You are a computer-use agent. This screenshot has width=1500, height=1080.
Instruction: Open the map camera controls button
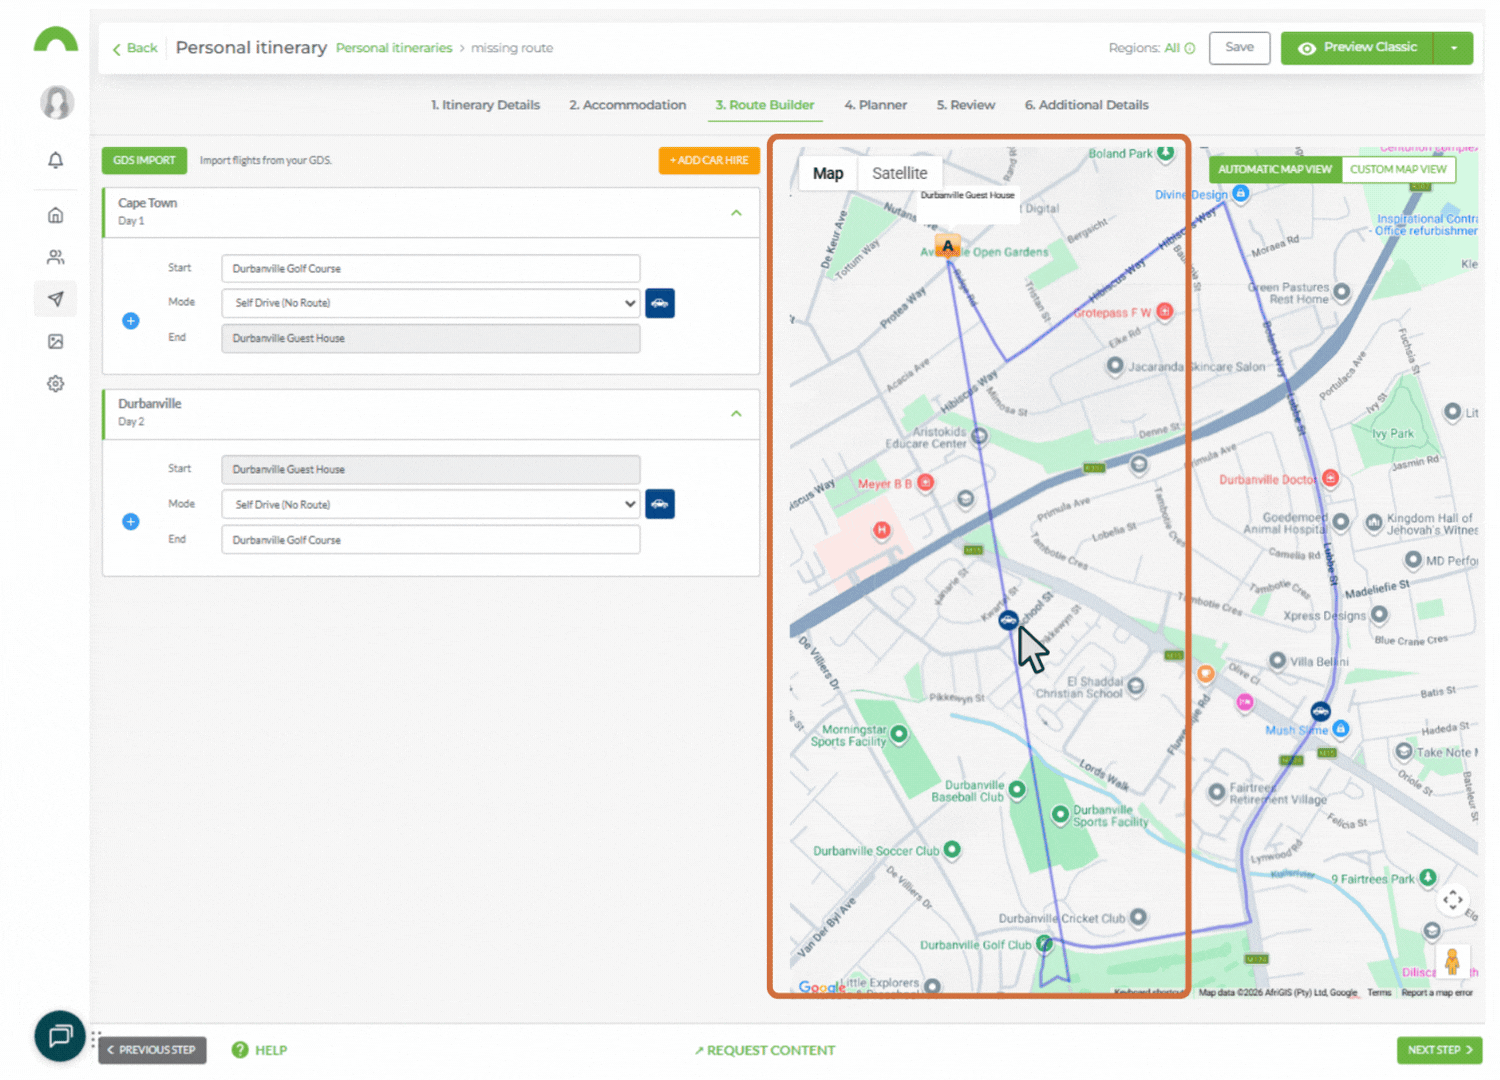(1452, 900)
